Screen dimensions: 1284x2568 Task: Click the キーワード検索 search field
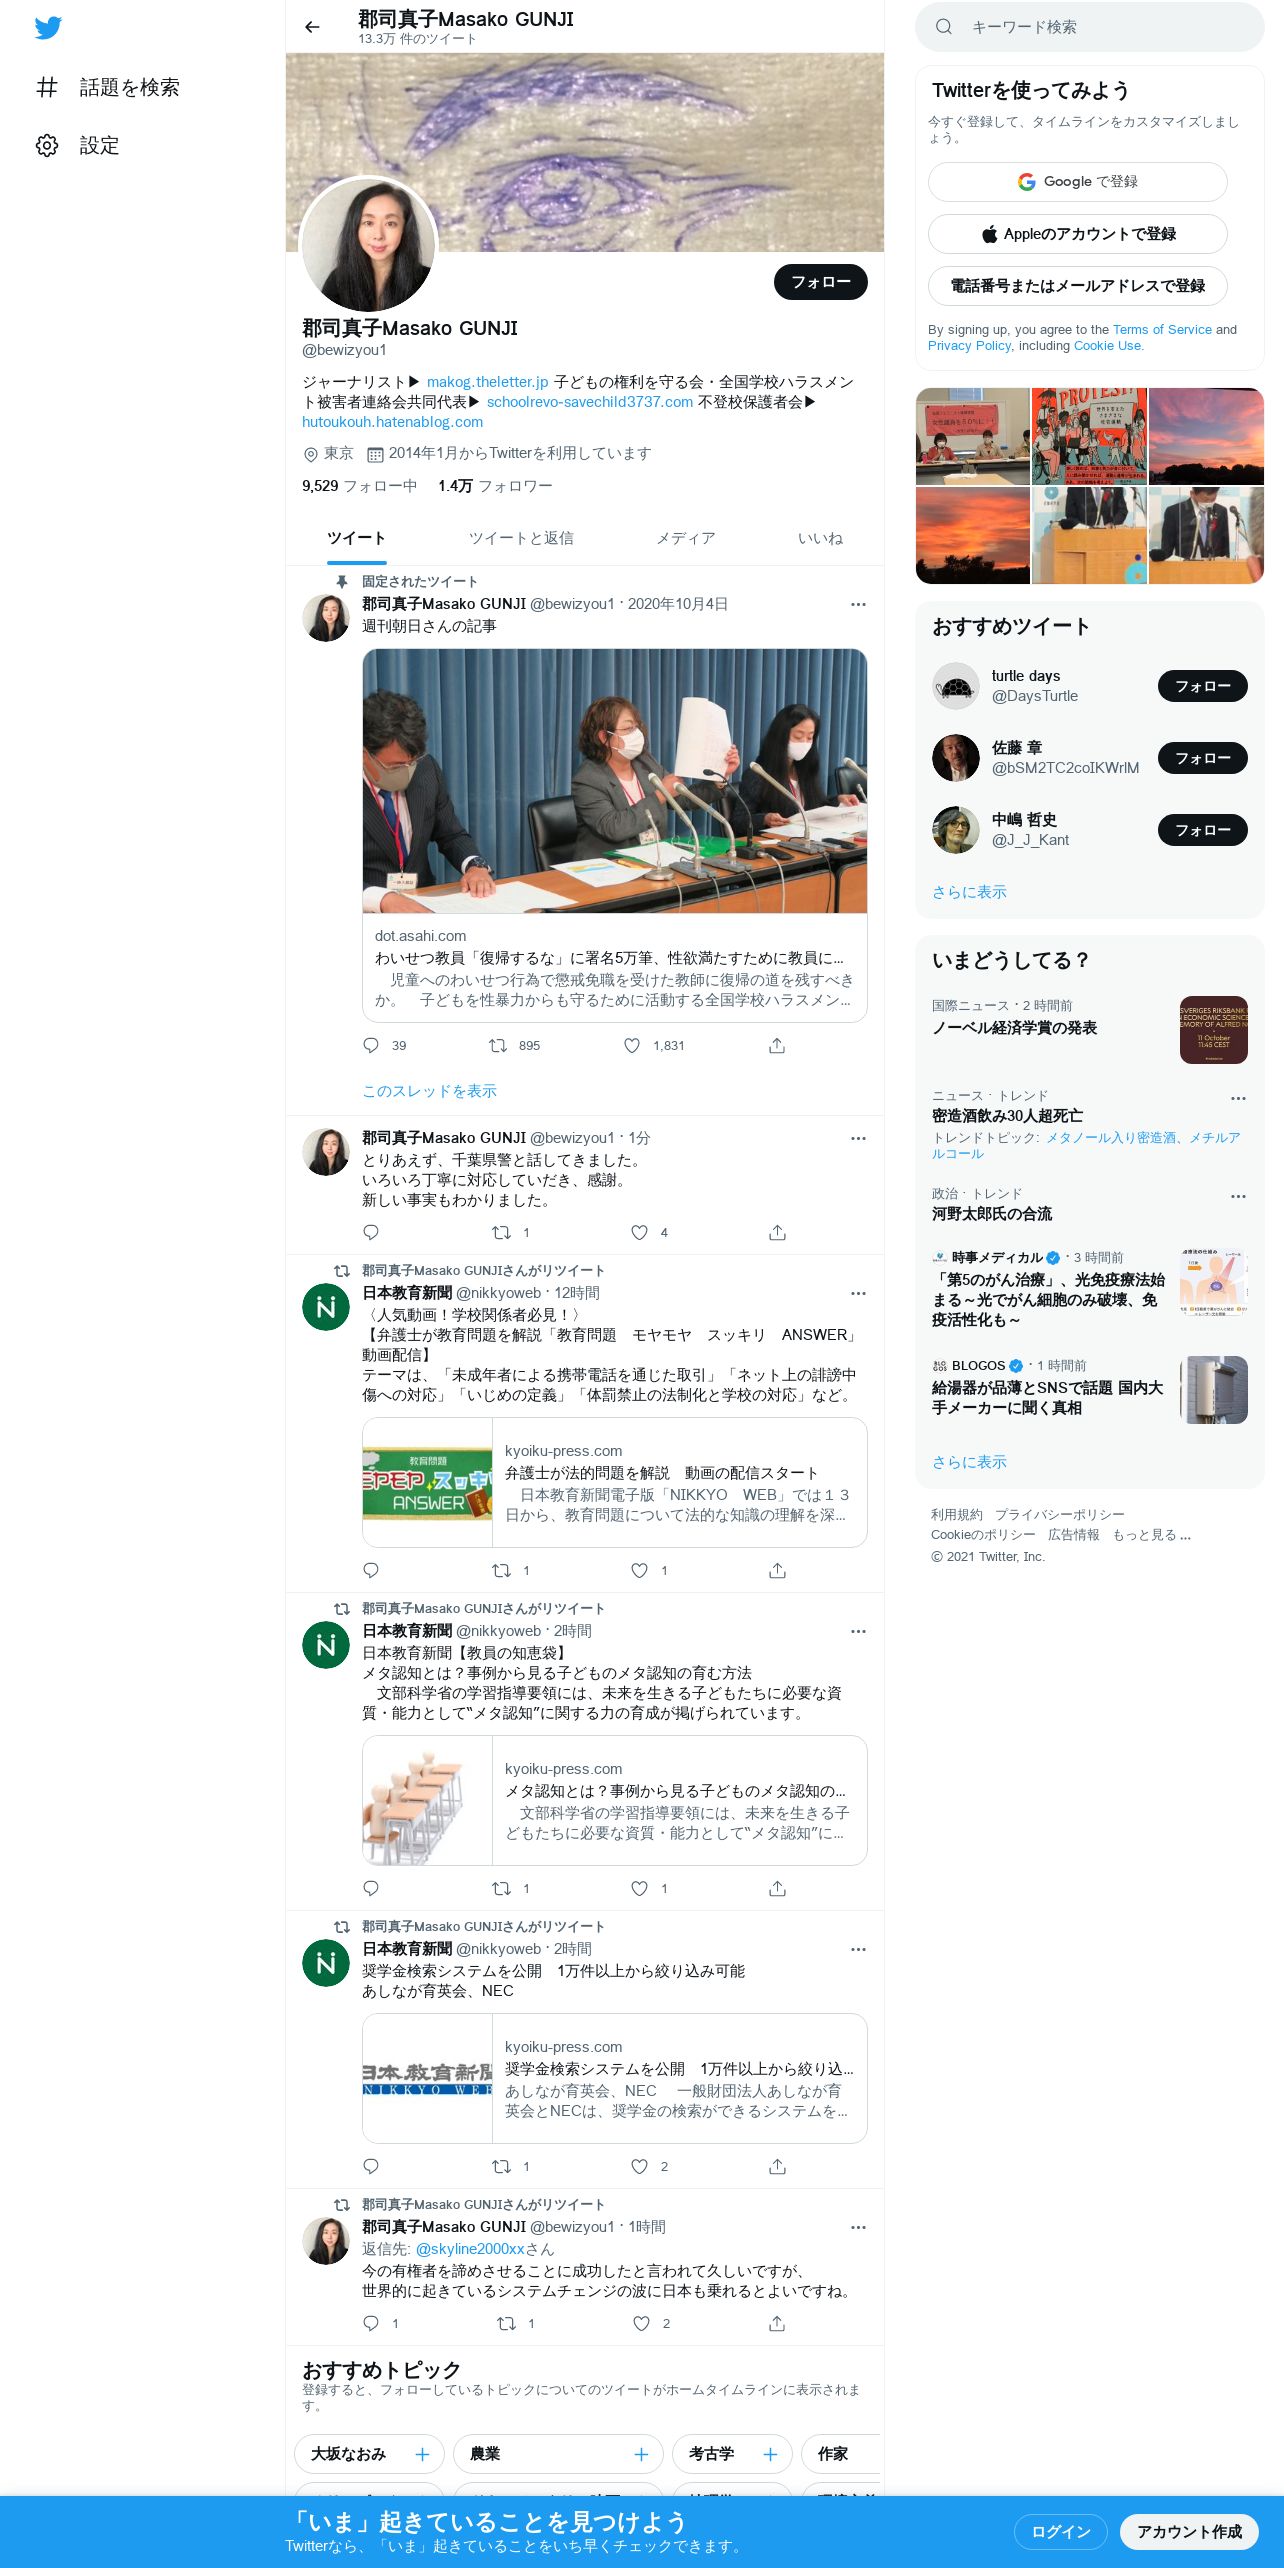point(1090,27)
